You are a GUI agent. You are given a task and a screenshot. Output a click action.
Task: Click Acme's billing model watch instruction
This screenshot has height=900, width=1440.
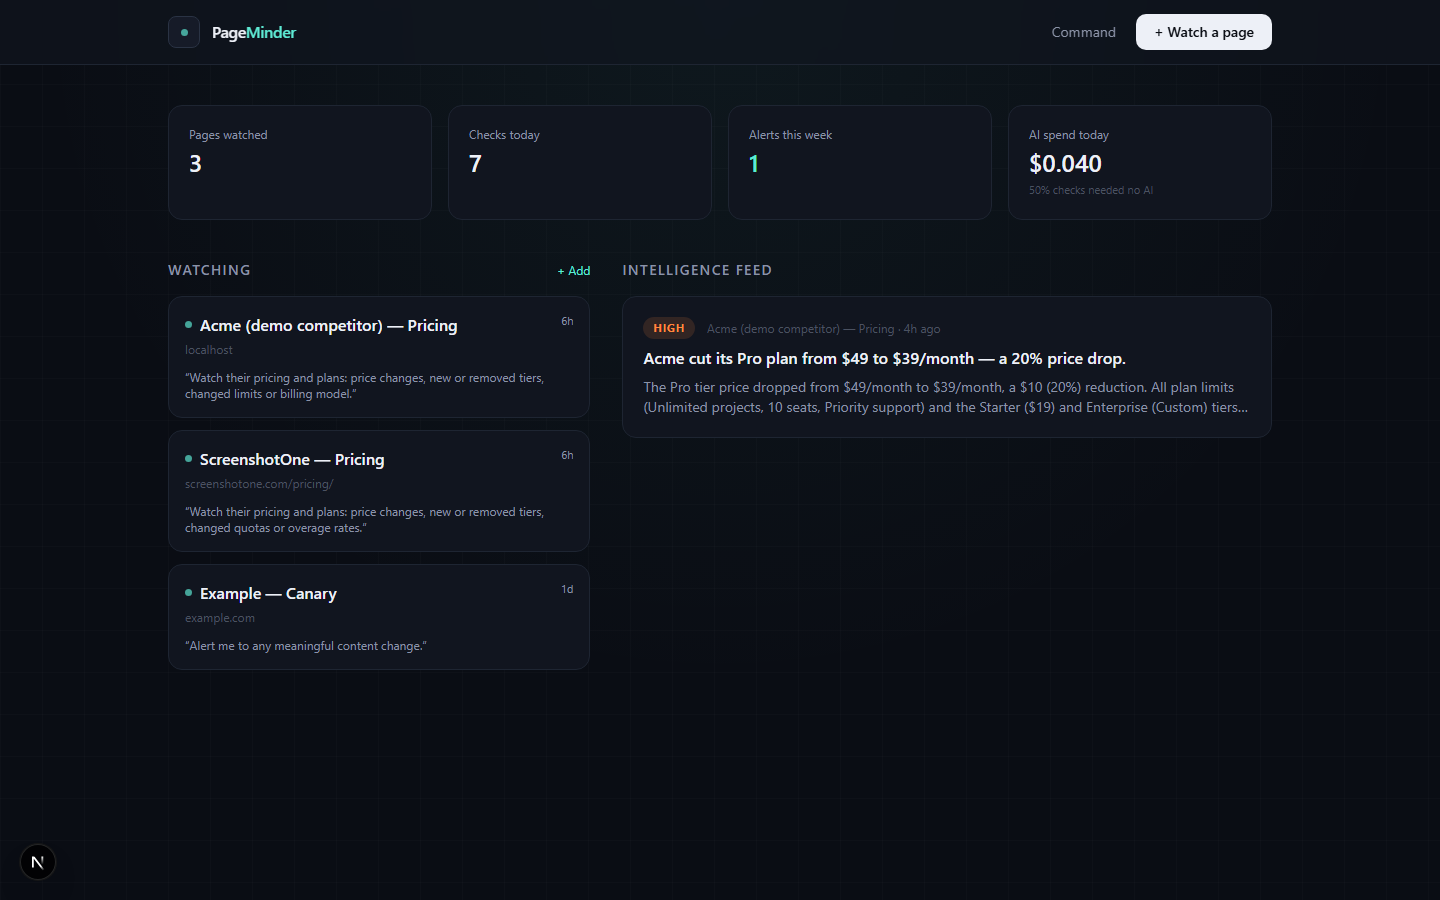(364, 386)
